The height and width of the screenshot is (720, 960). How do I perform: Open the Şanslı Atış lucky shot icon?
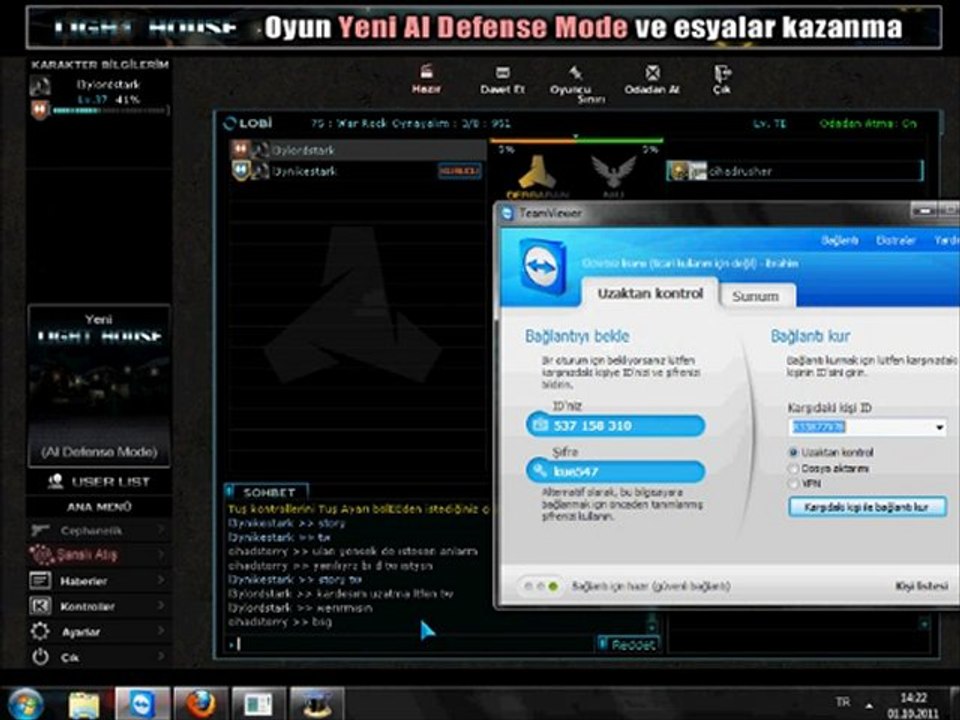tap(42, 554)
